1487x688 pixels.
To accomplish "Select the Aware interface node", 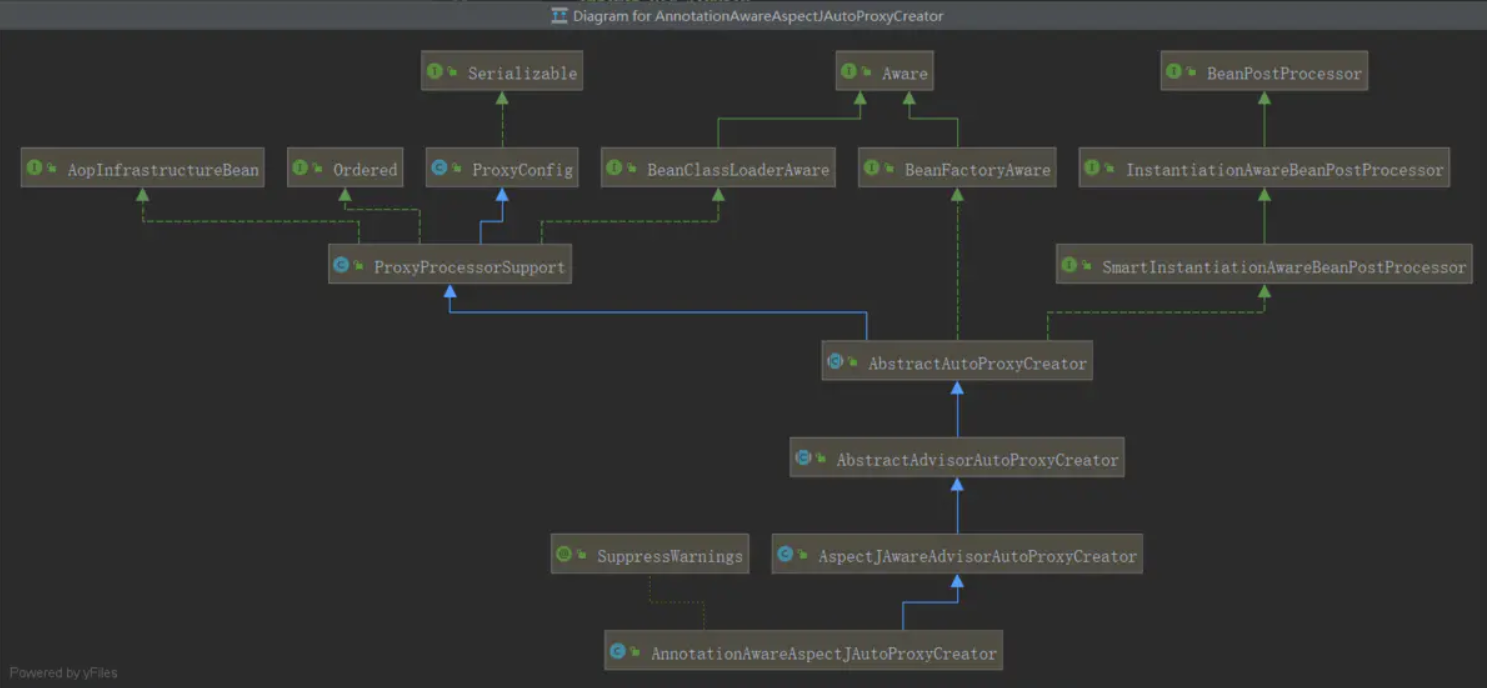I will coord(885,72).
